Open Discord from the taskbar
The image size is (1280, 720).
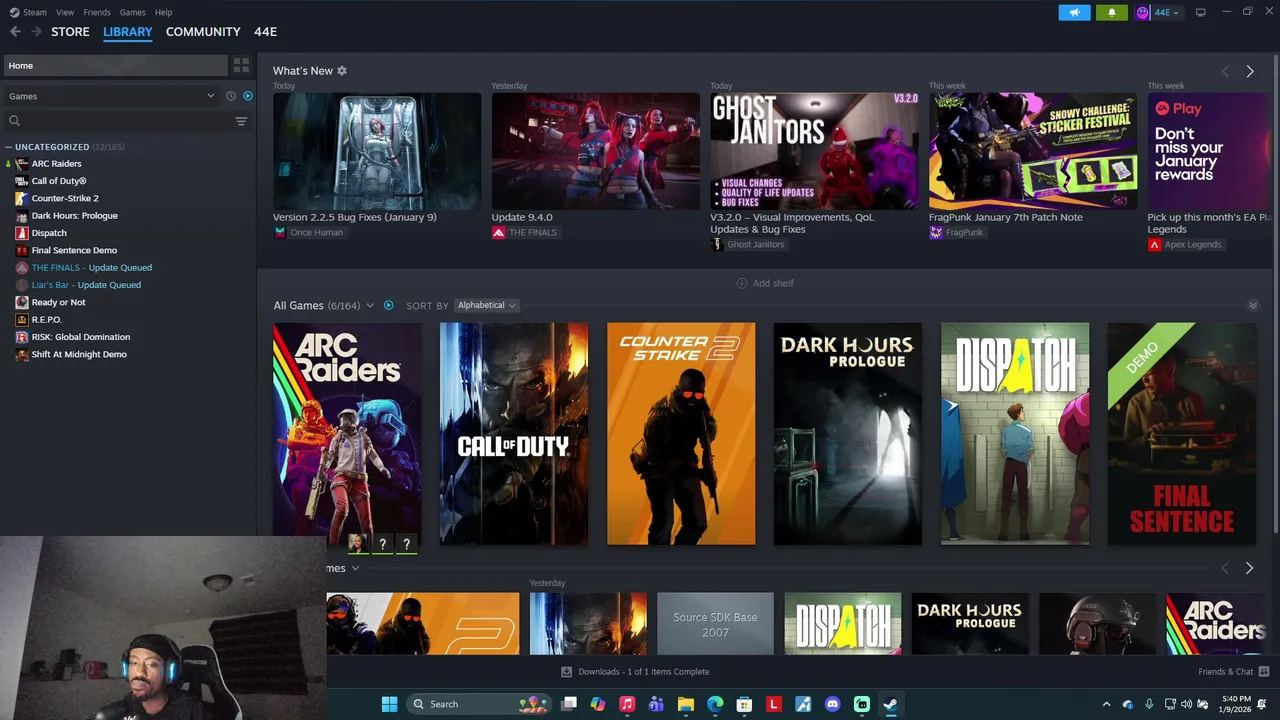[x=832, y=704]
